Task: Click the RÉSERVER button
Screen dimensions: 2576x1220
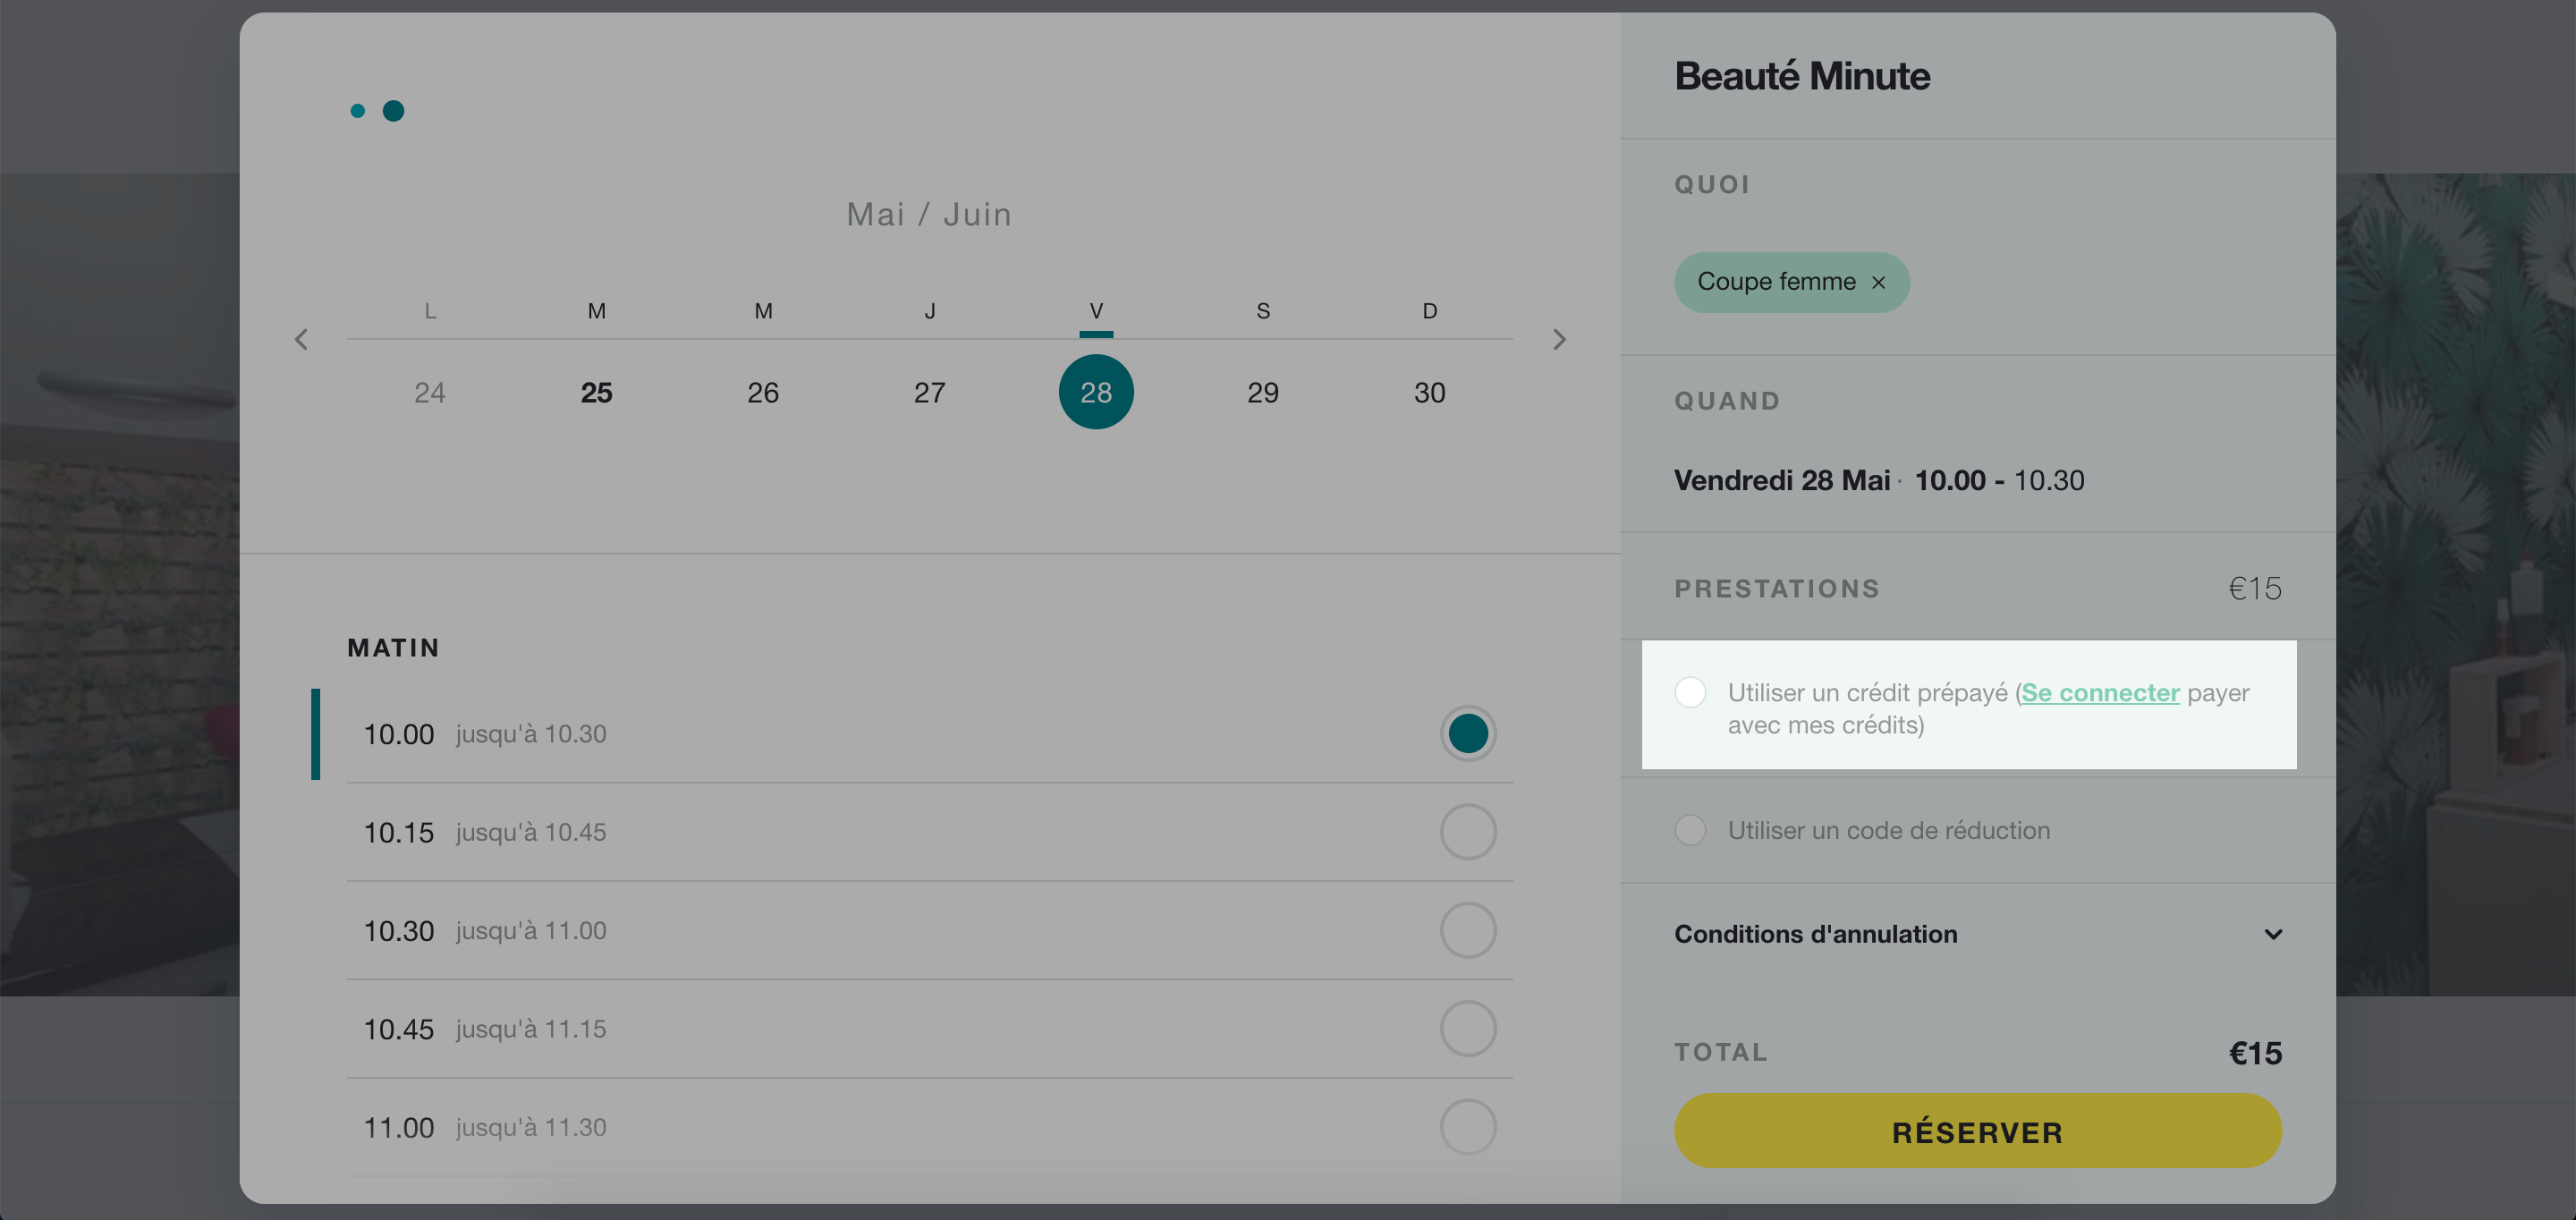Action: 1977,1131
